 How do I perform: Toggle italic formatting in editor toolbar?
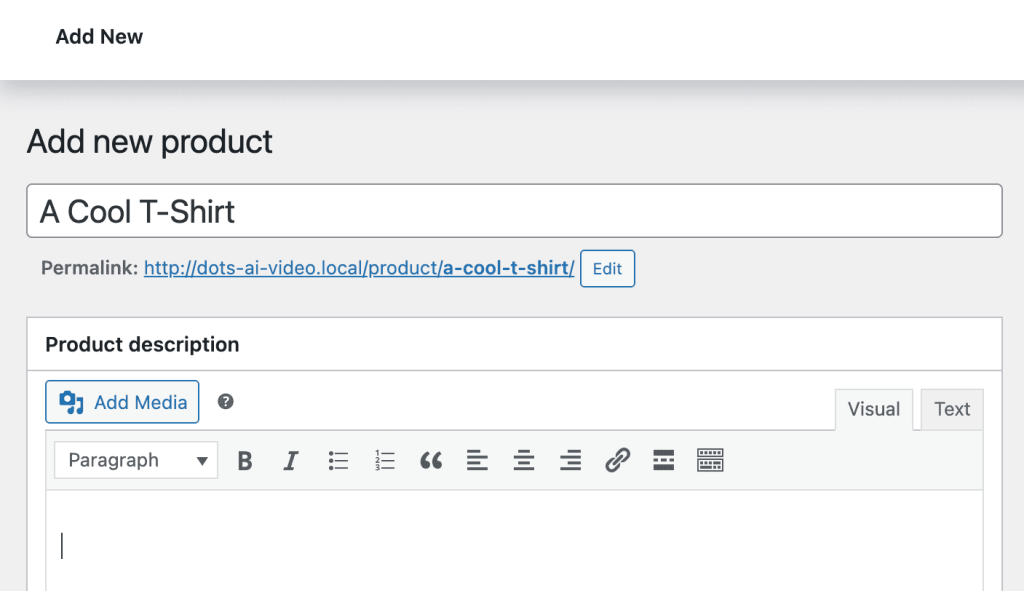291,460
